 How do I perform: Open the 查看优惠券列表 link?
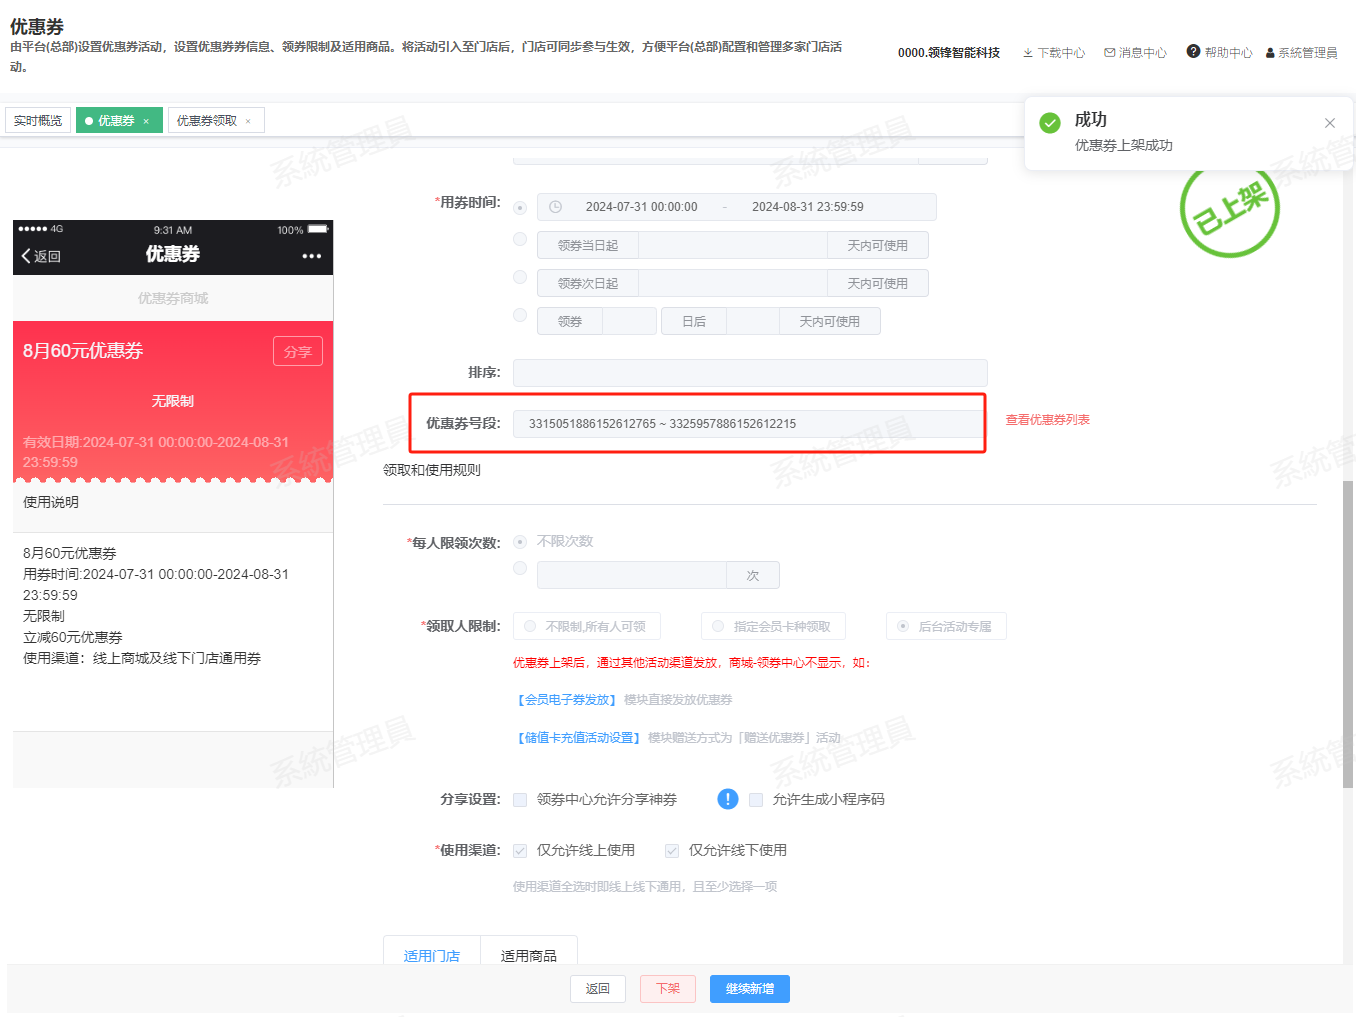1048,420
